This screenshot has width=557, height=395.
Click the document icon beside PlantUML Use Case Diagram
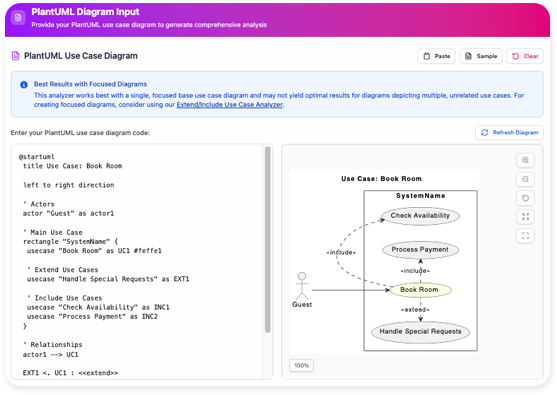point(15,56)
